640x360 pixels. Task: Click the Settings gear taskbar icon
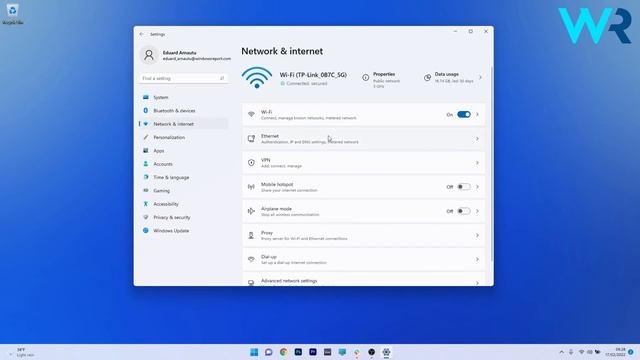pos(386,352)
